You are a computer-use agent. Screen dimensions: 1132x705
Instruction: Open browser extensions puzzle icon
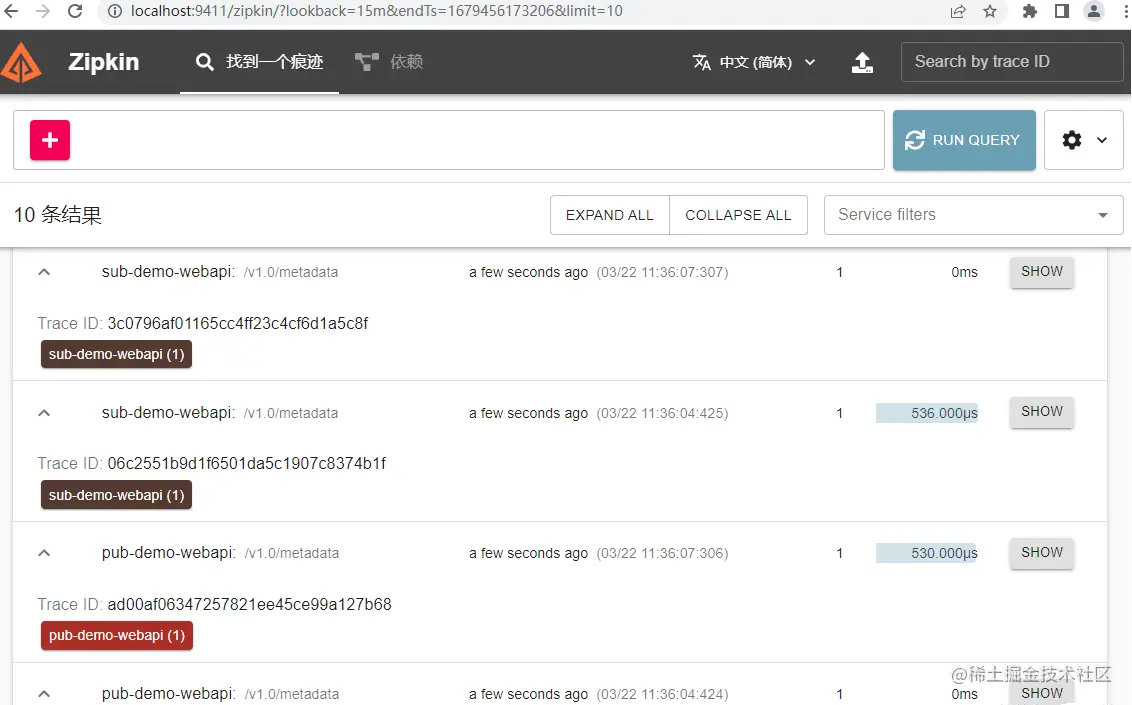tap(1030, 11)
